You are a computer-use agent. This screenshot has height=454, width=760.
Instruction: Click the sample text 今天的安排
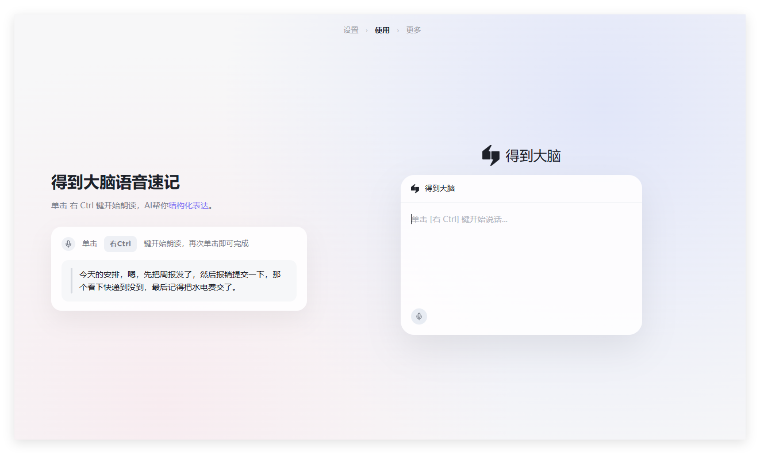[x=180, y=281]
